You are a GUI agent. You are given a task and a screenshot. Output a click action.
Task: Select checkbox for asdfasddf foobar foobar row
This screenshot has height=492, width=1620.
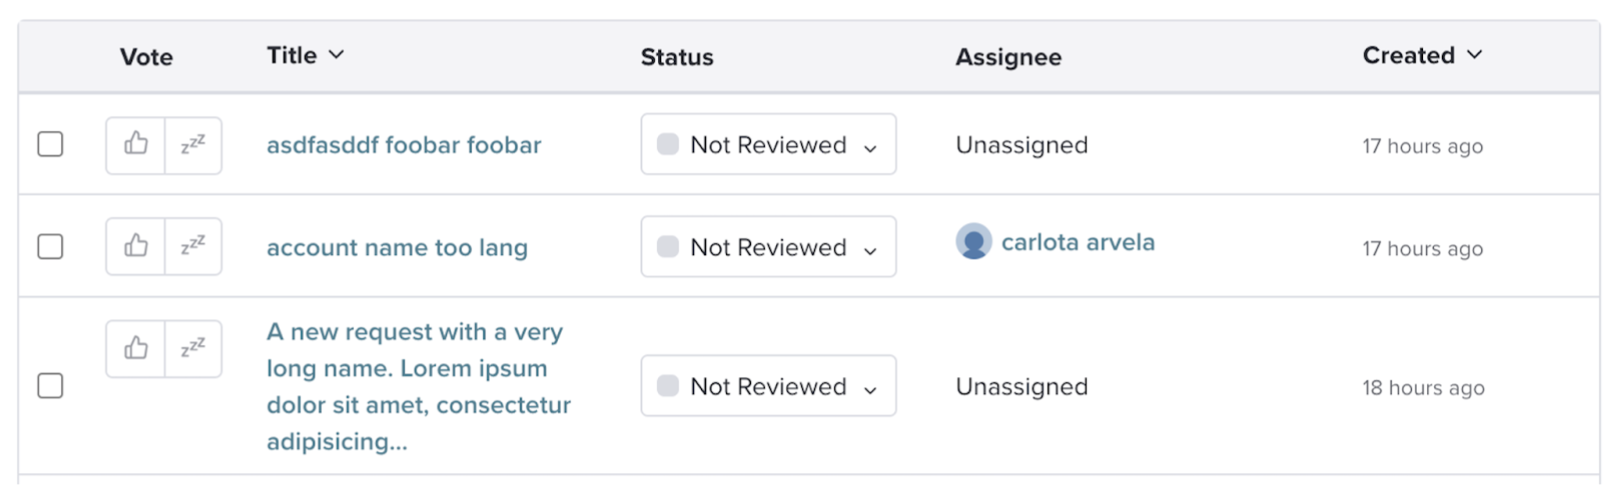coord(50,144)
